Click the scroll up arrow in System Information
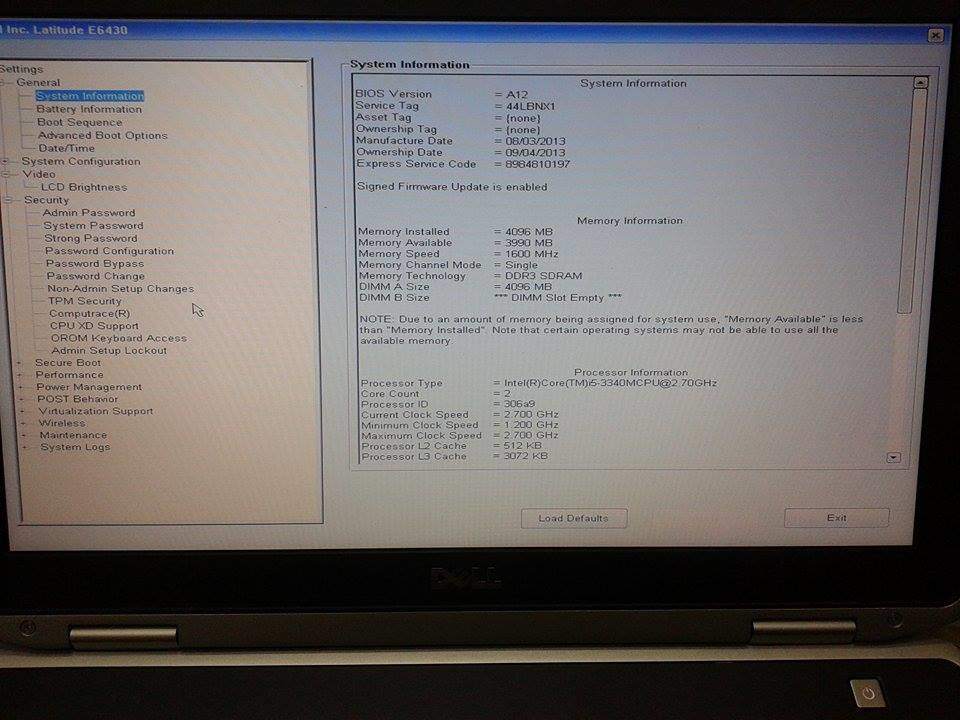The height and width of the screenshot is (720, 960). click(x=920, y=82)
